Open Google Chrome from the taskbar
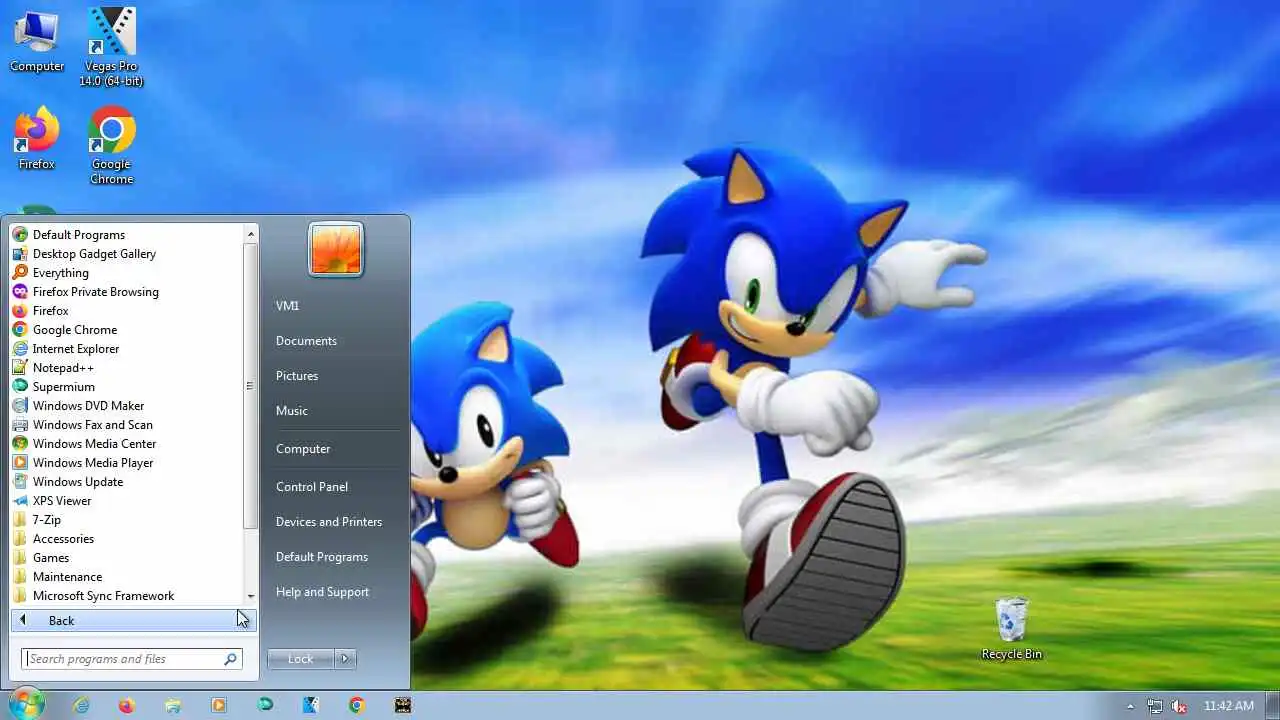This screenshot has height=720, width=1280. (357, 705)
